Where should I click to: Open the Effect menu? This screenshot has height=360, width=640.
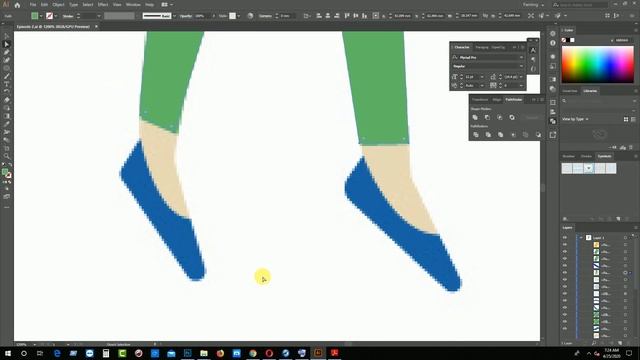(103, 5)
